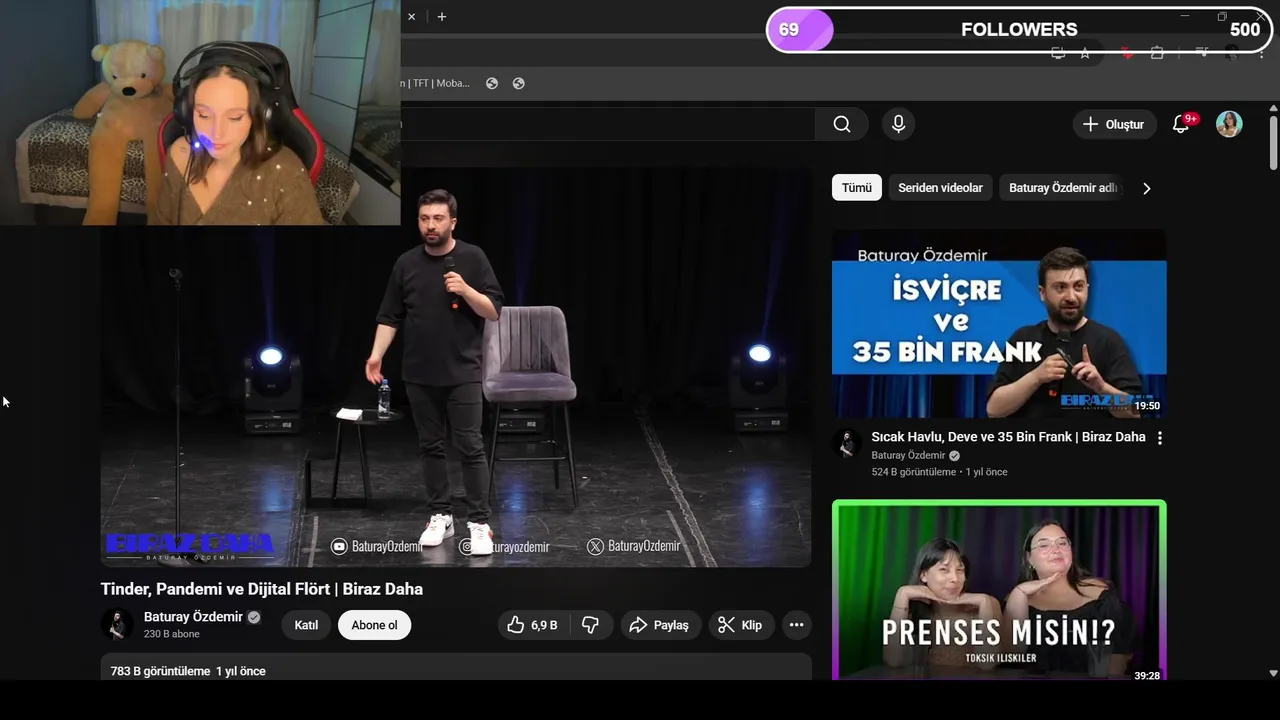Open a new browser tab with plus button
This screenshot has height=720, width=1280.
point(442,16)
